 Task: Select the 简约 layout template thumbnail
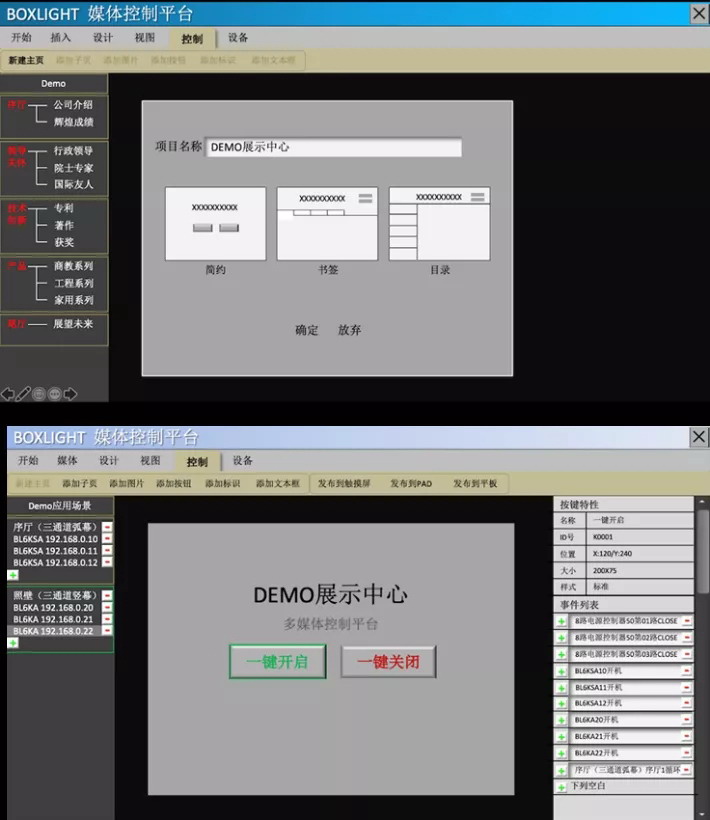pyautogui.click(x=215, y=223)
